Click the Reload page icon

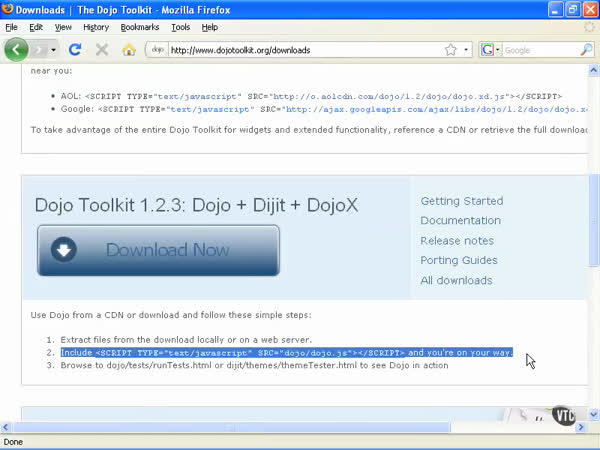[x=75, y=49]
